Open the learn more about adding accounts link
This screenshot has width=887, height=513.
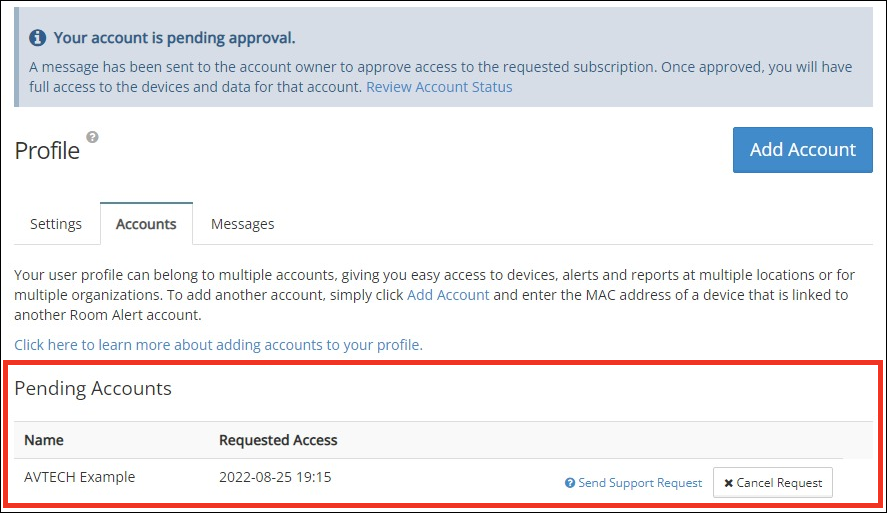coord(218,345)
